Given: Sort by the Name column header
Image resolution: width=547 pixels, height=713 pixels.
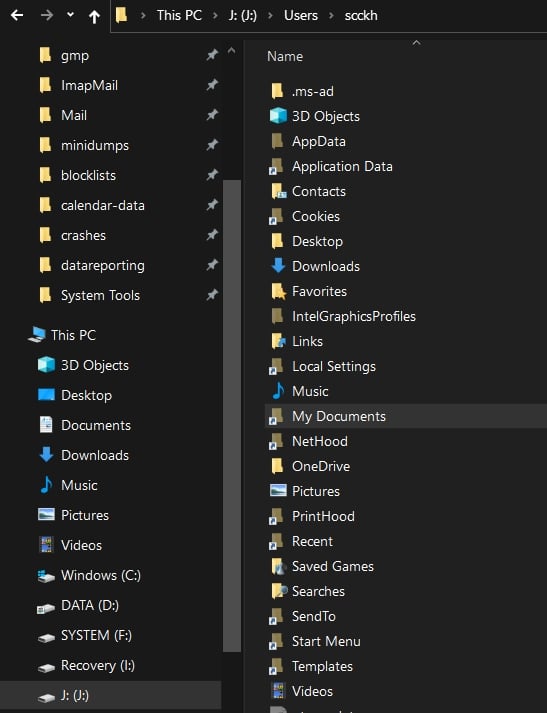Looking at the screenshot, I should (285, 56).
